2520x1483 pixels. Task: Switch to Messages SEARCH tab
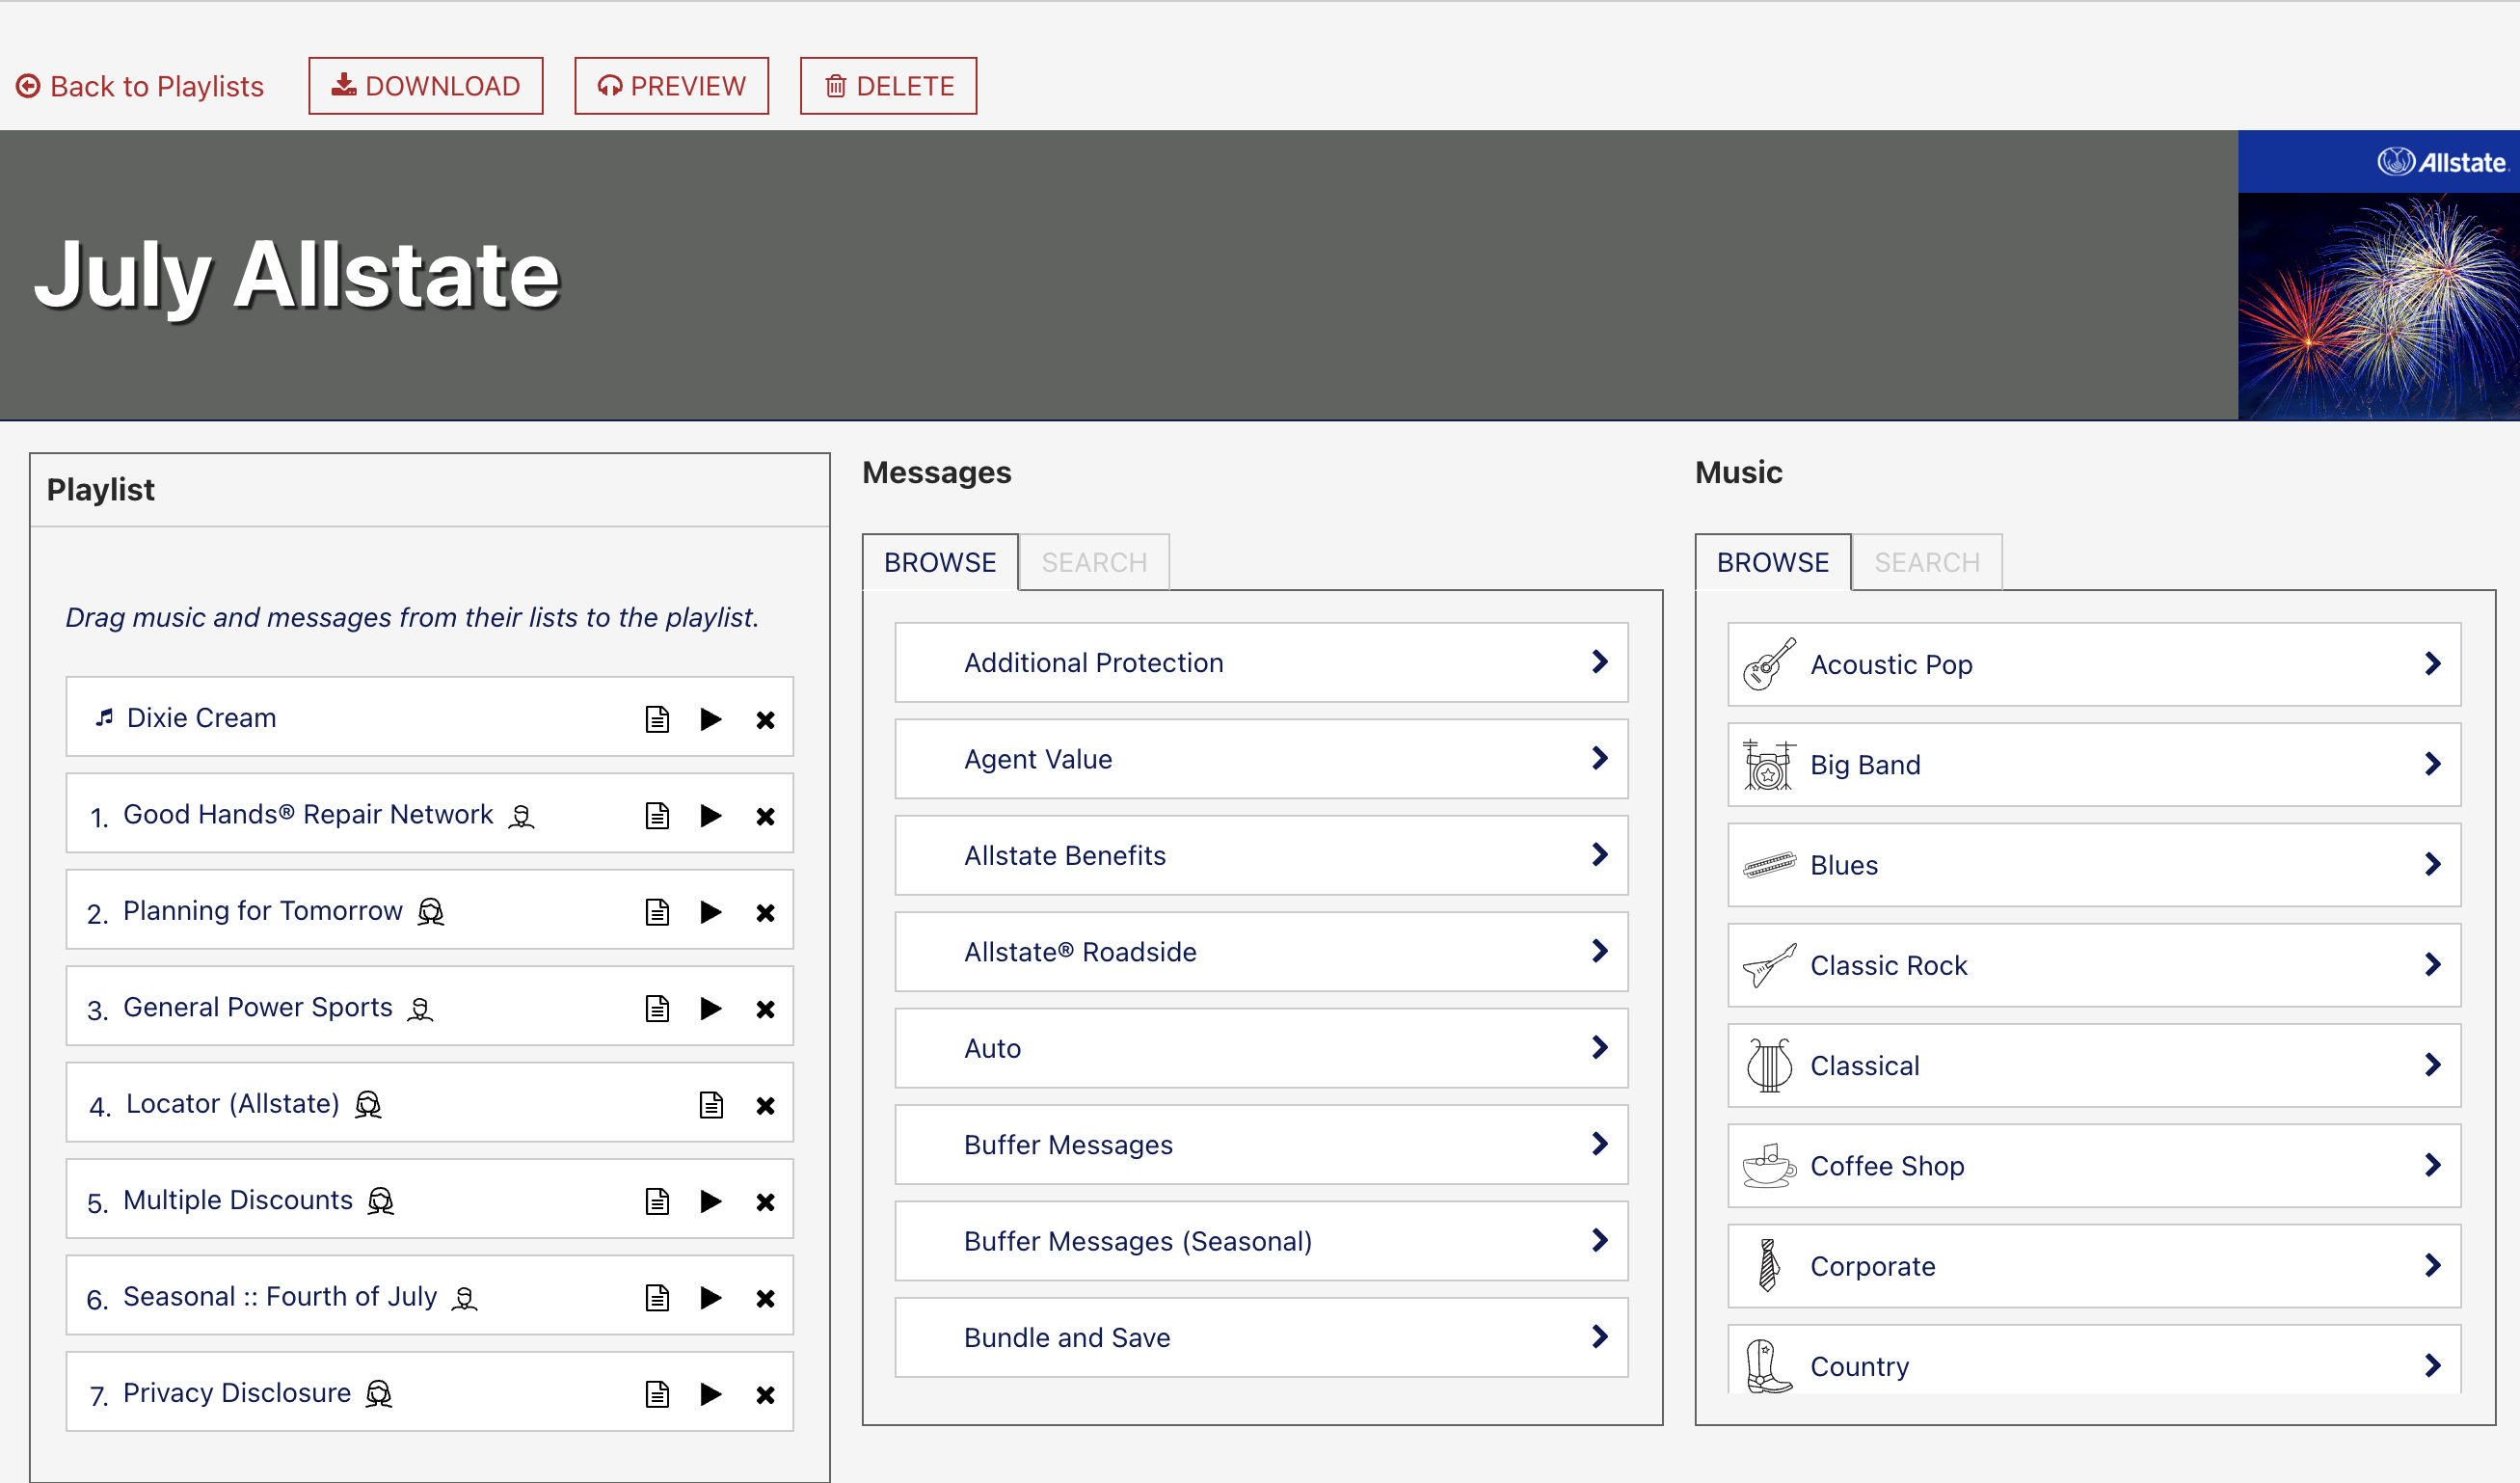coord(1094,563)
